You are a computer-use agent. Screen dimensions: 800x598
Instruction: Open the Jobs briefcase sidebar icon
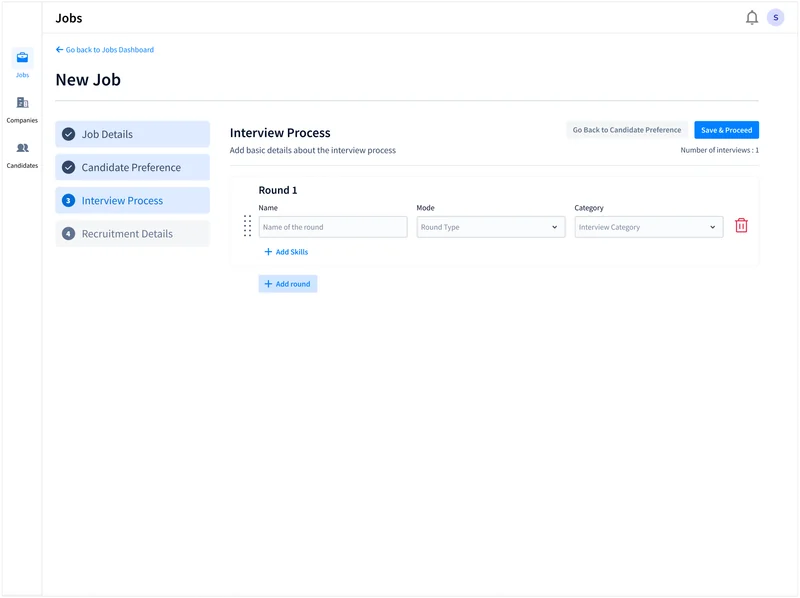22,57
